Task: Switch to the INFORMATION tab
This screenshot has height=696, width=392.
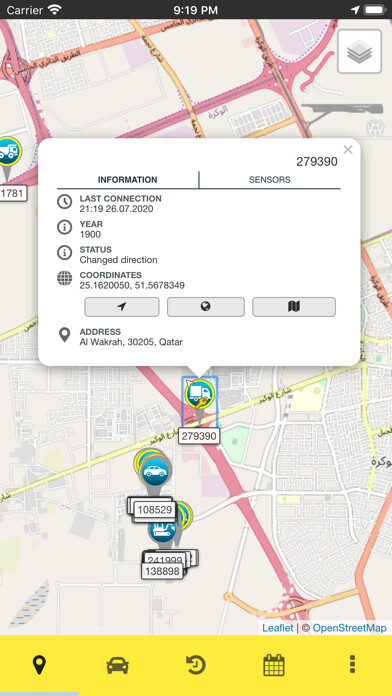Action: [x=127, y=180]
